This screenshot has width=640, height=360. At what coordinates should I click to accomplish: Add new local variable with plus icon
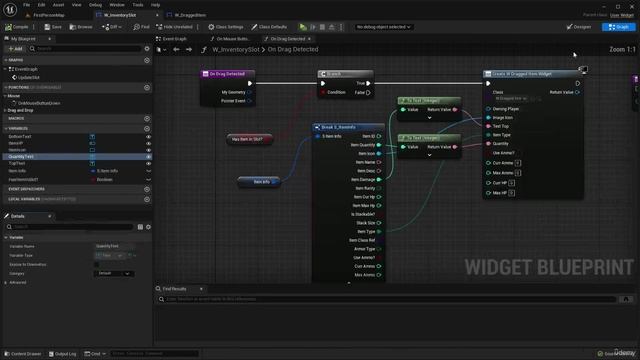(x=147, y=199)
